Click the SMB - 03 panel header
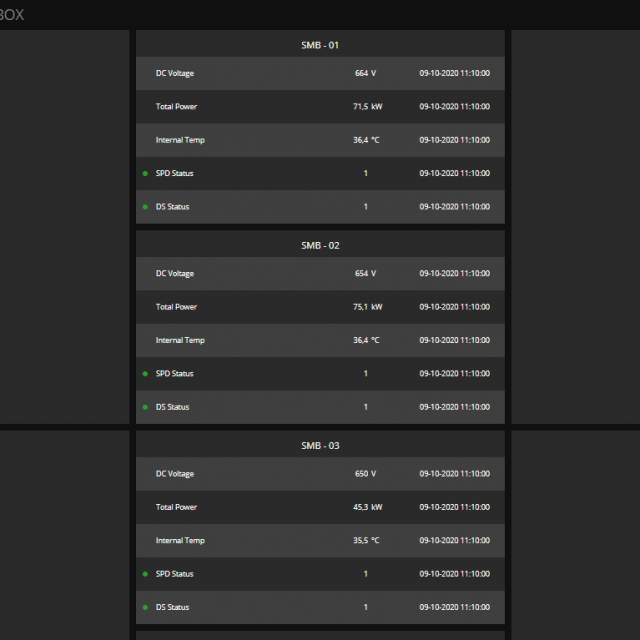This screenshot has height=640, width=640. click(x=320, y=445)
